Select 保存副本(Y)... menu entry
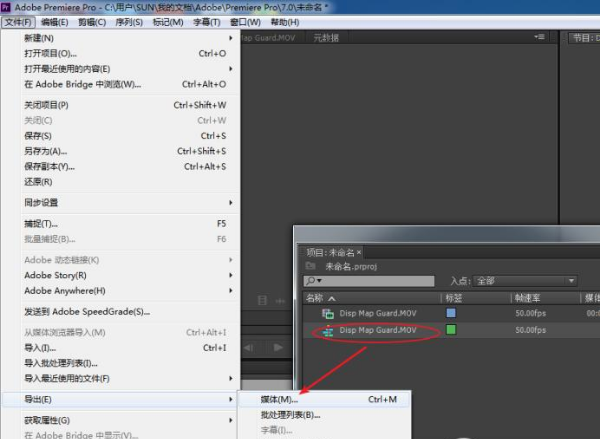The image size is (604, 439). tap(121, 167)
